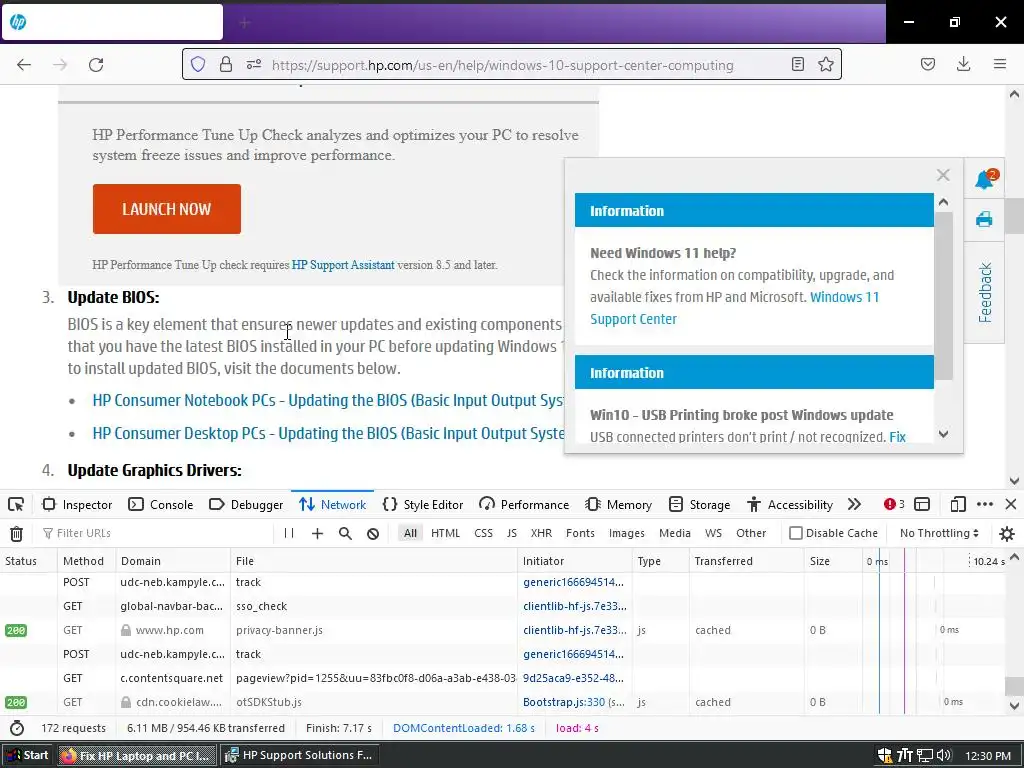Open the HP Support Assistant link
Viewport: 1024px width, 768px height.
343,265
